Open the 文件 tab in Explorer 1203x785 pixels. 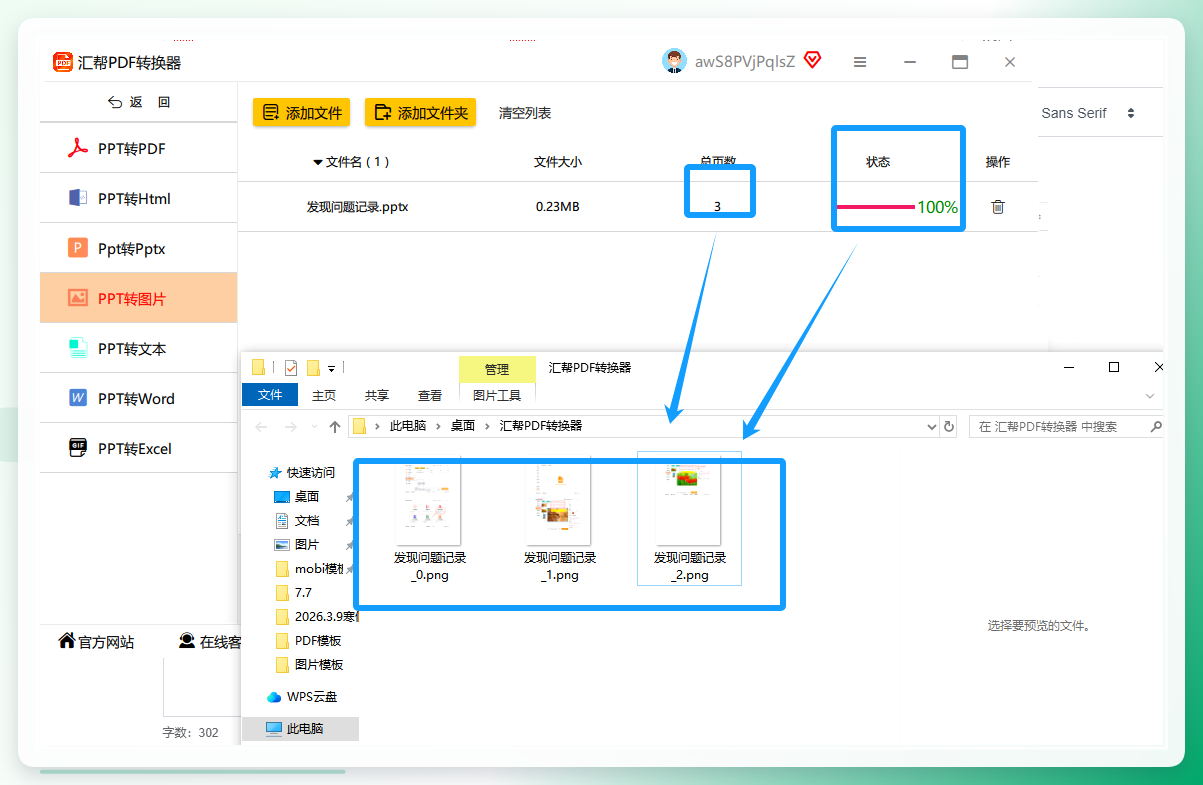(270, 395)
